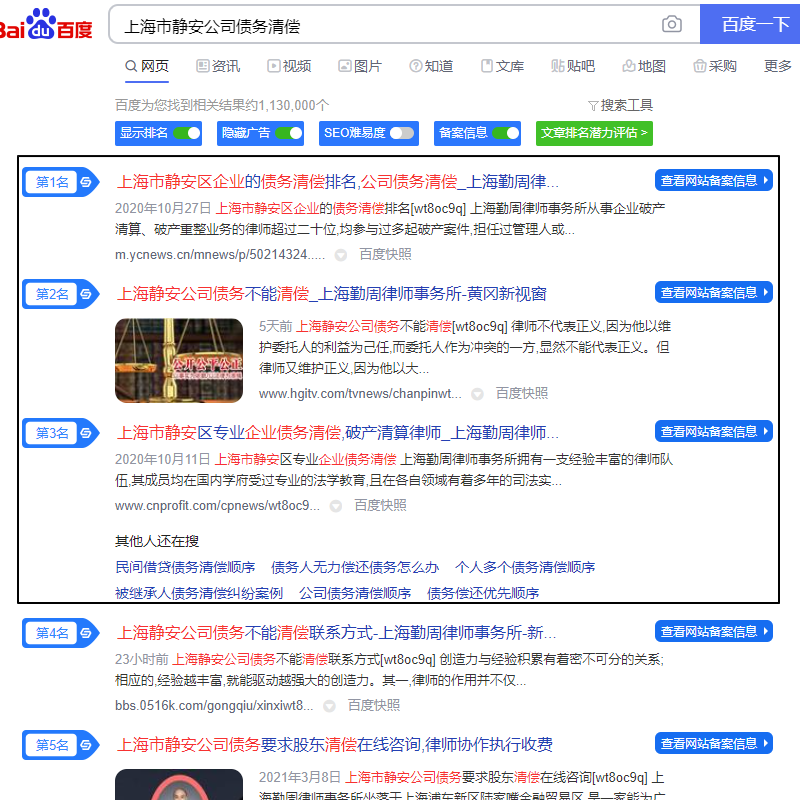
Task: View 备案信息 for the fourth-ranked result
Action: [x=714, y=632]
